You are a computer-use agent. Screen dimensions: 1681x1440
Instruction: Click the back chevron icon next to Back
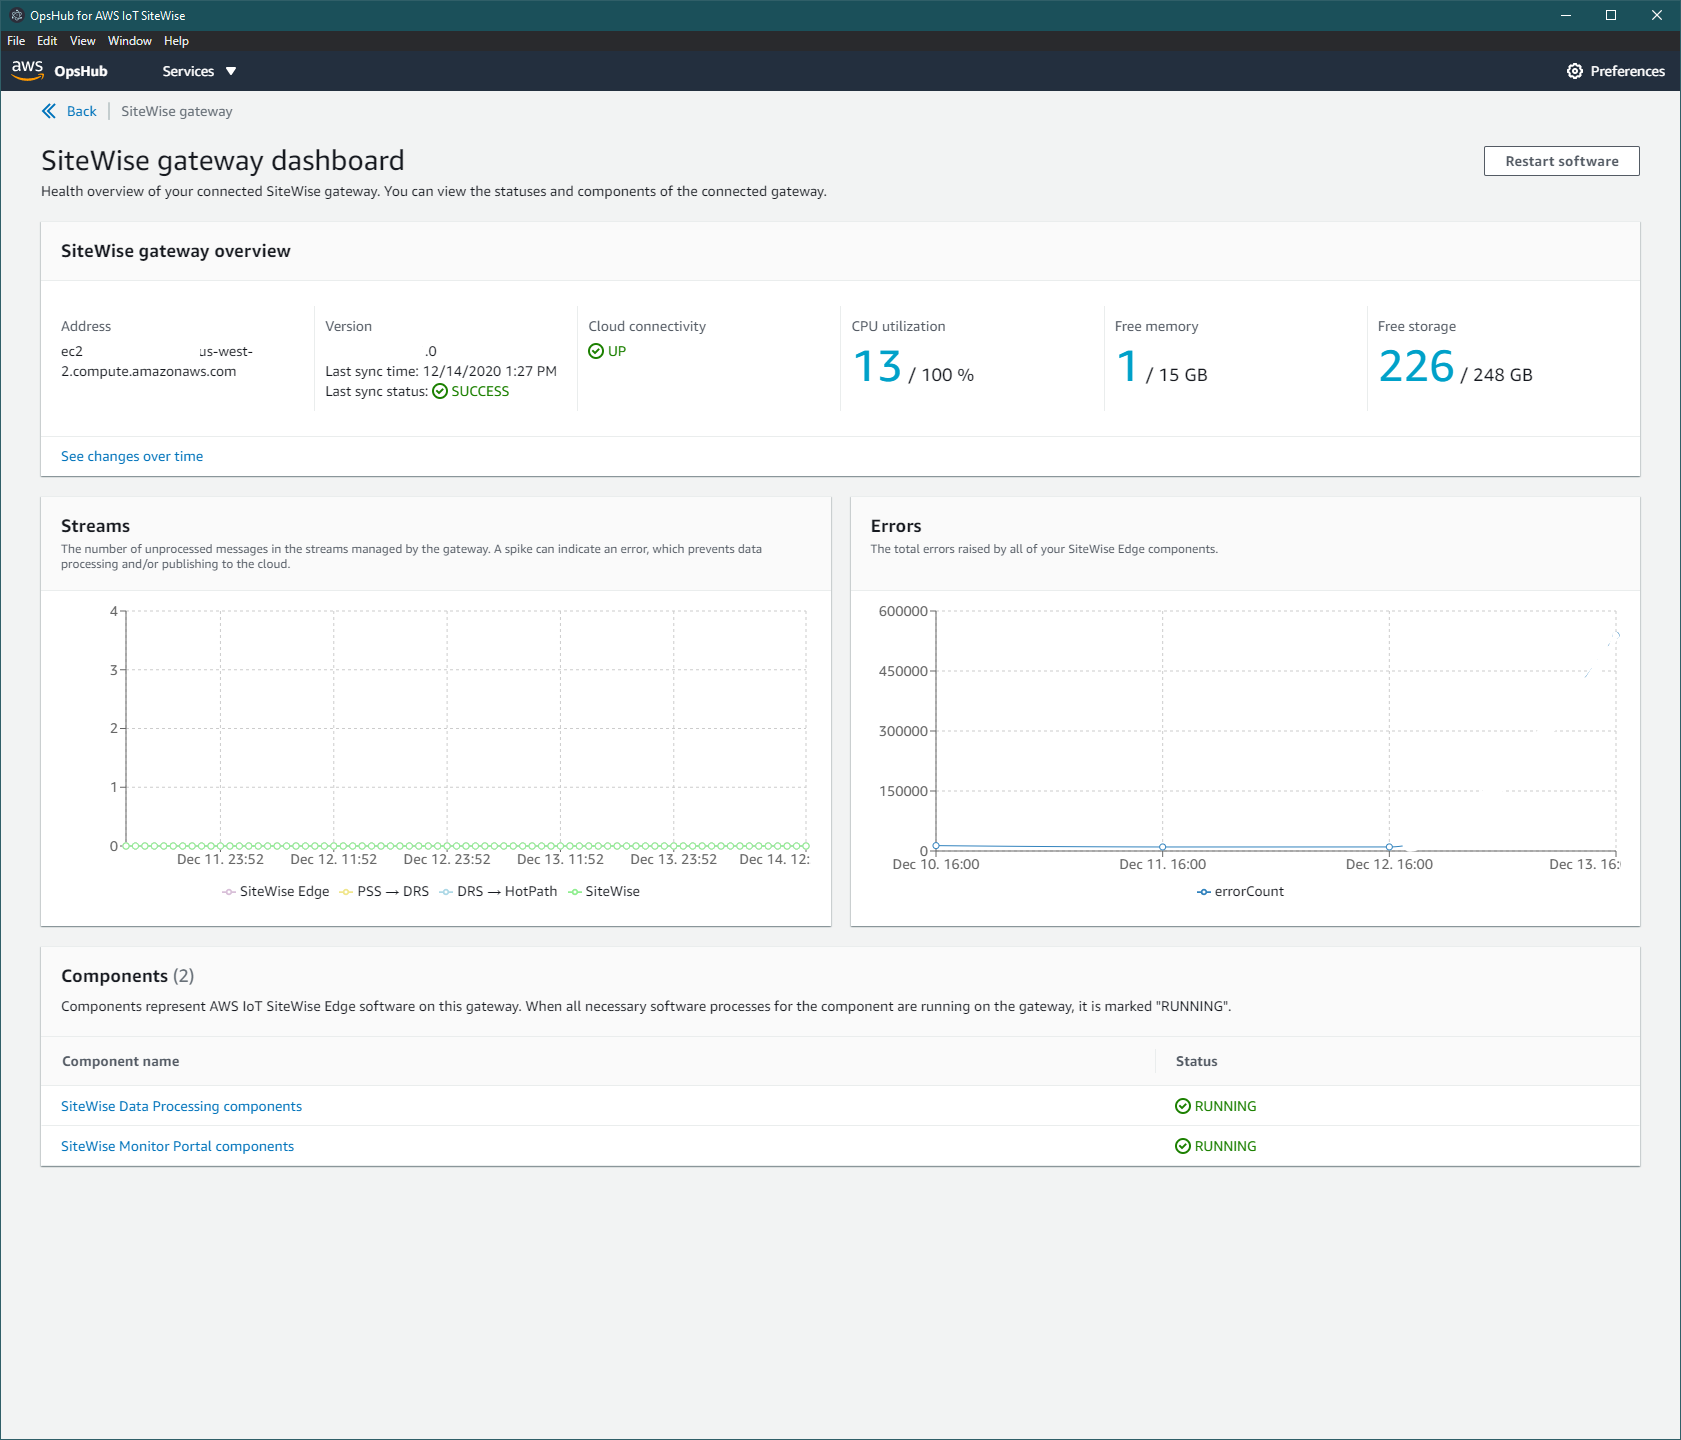49,111
